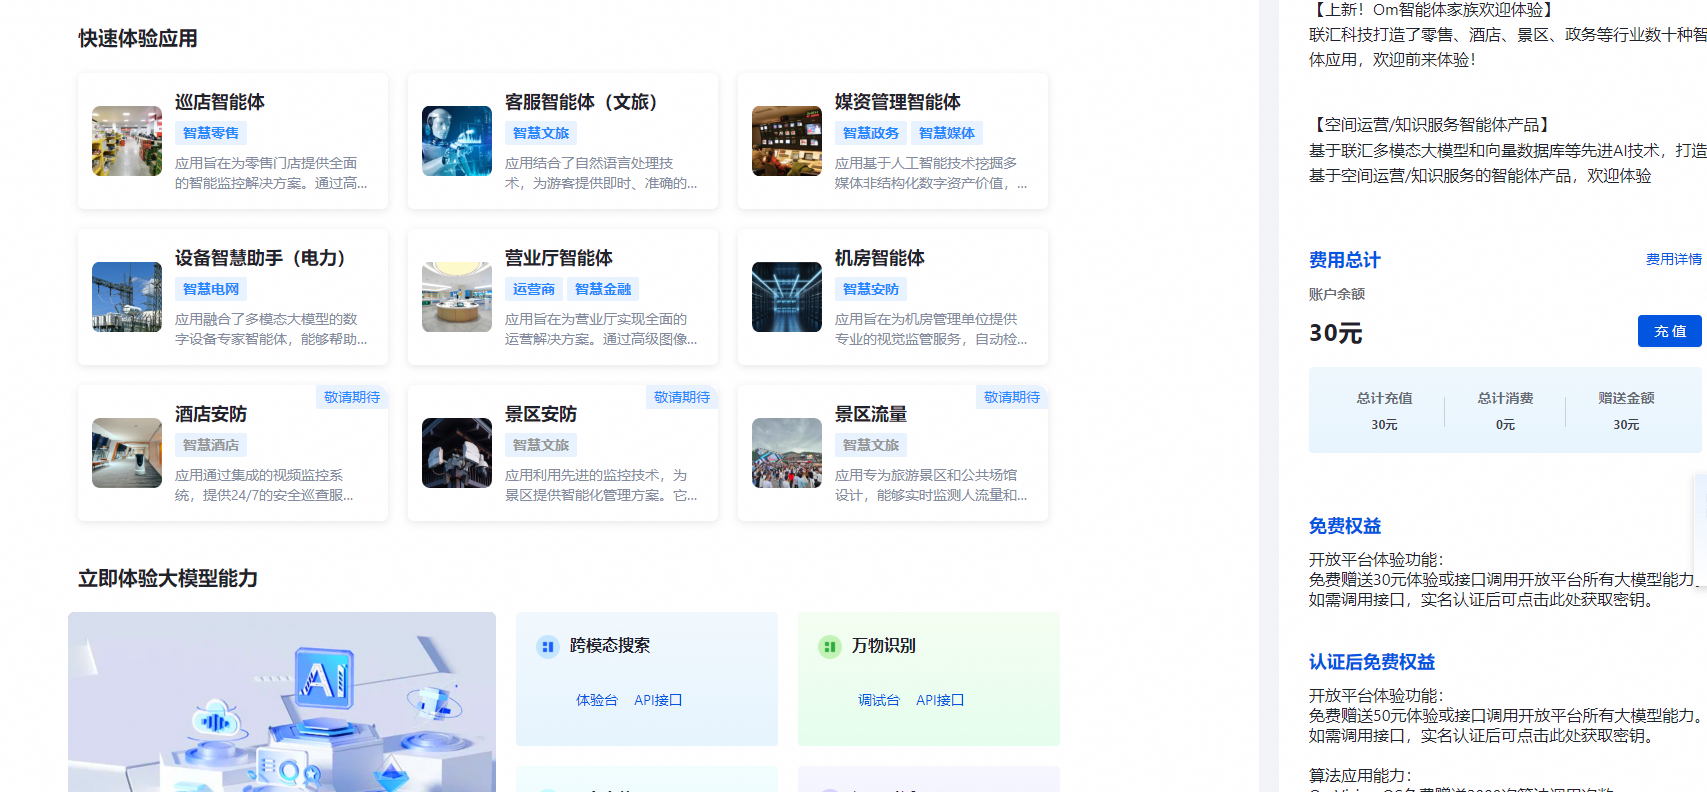This screenshot has height=792, width=1707.
Task: Click the 总计充值 30元 stat
Action: click(1384, 411)
